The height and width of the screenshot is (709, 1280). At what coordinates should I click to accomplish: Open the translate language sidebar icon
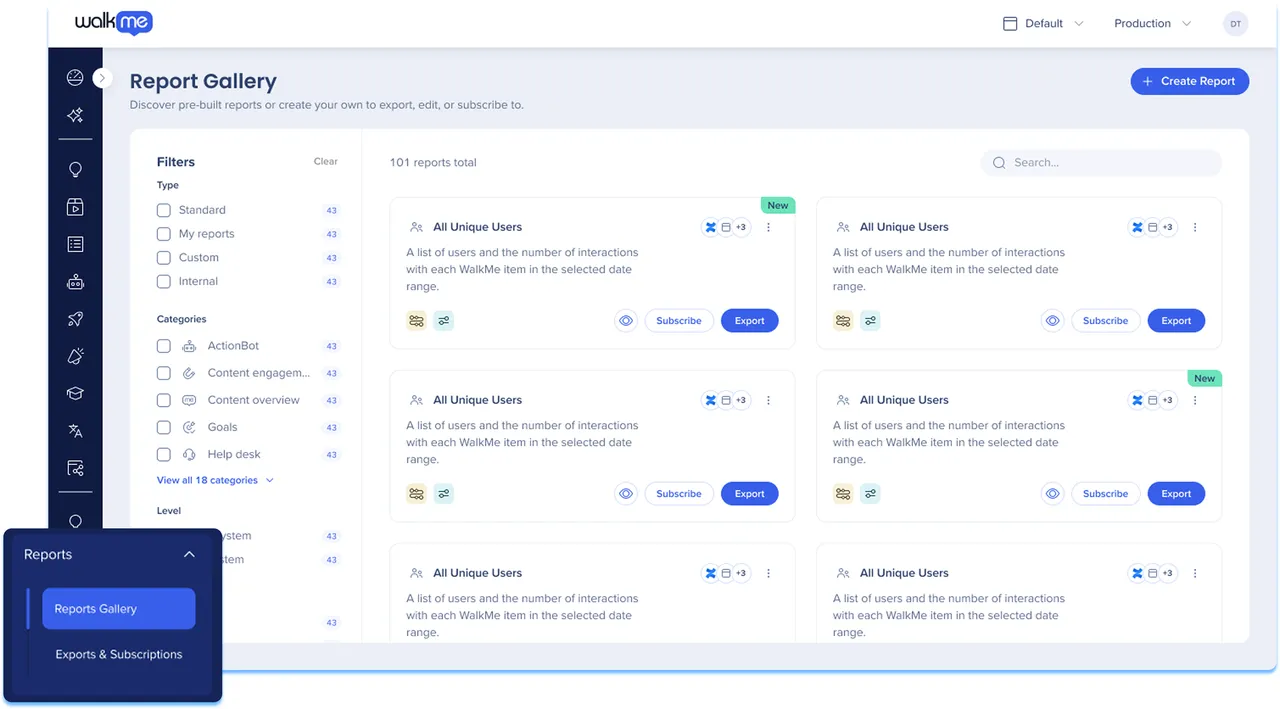[x=75, y=431]
